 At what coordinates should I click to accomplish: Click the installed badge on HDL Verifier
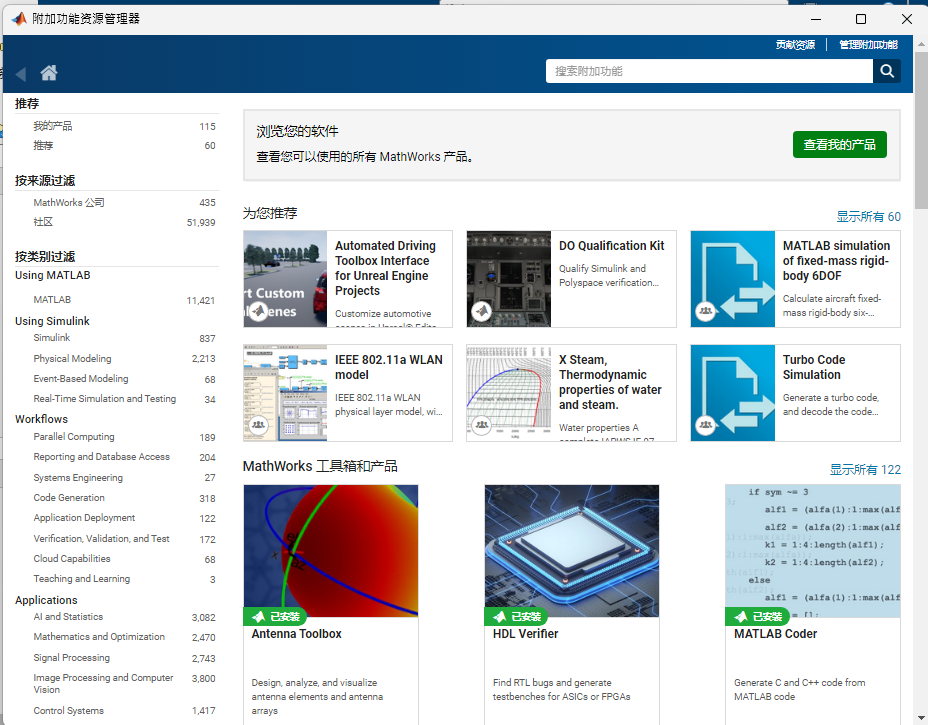516,617
